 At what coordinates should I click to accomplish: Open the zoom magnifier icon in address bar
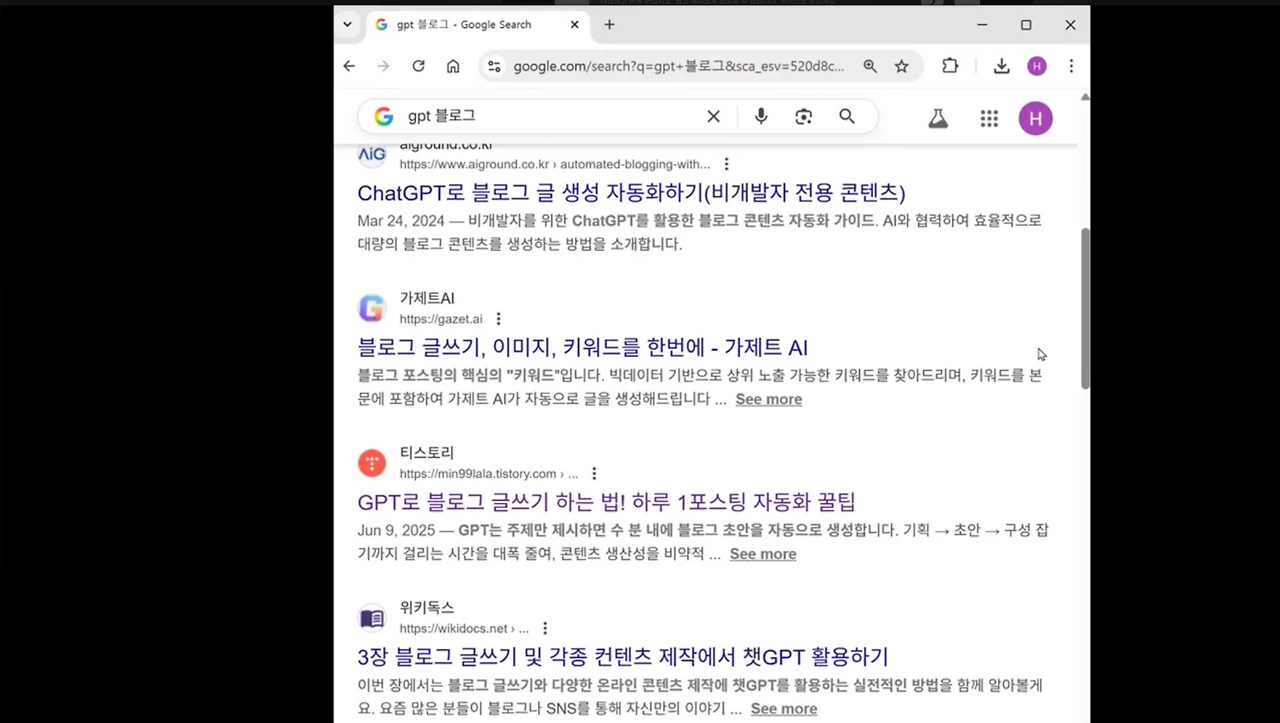point(870,66)
